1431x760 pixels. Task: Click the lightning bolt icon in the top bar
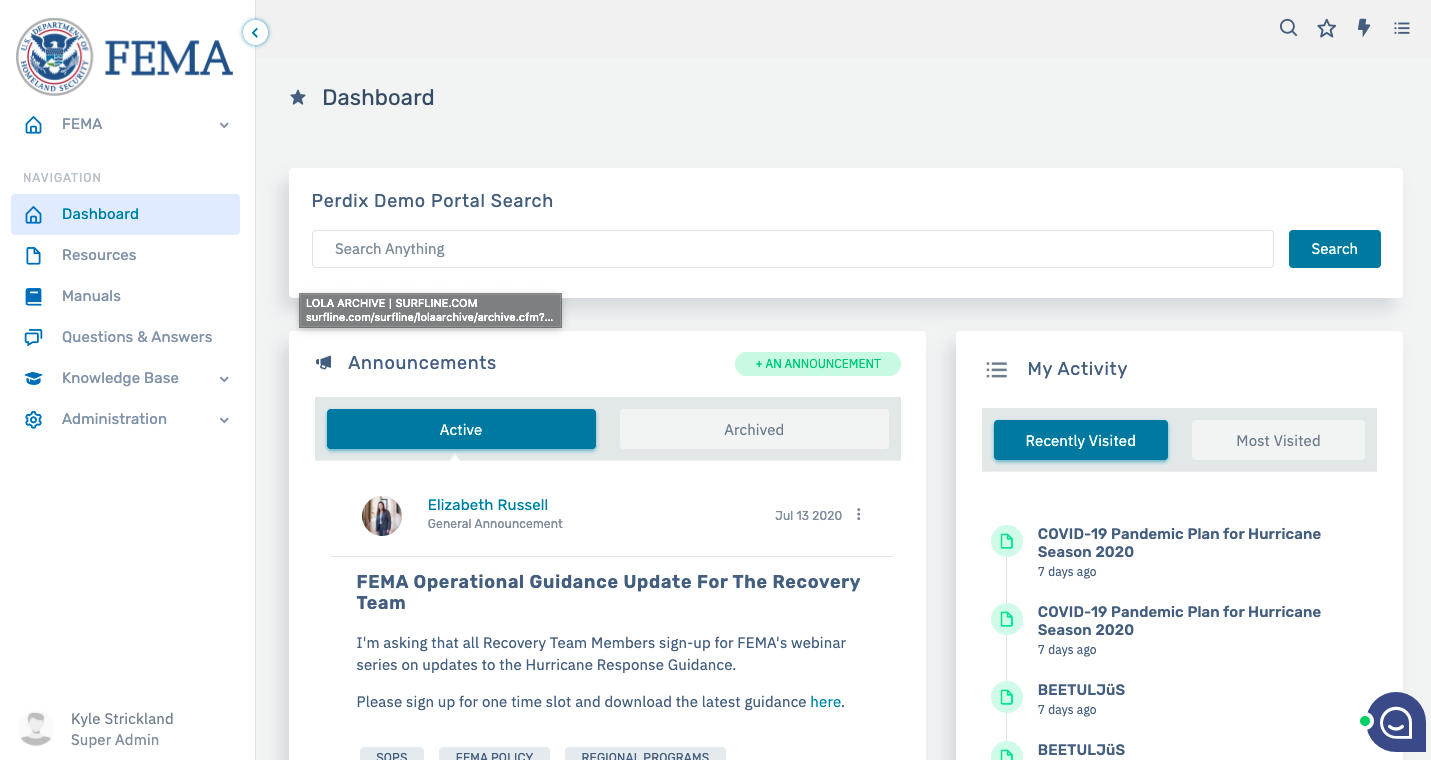(1364, 28)
